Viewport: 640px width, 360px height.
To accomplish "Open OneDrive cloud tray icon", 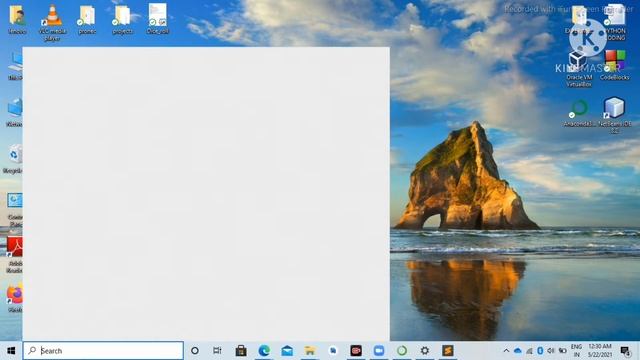I will (518, 351).
